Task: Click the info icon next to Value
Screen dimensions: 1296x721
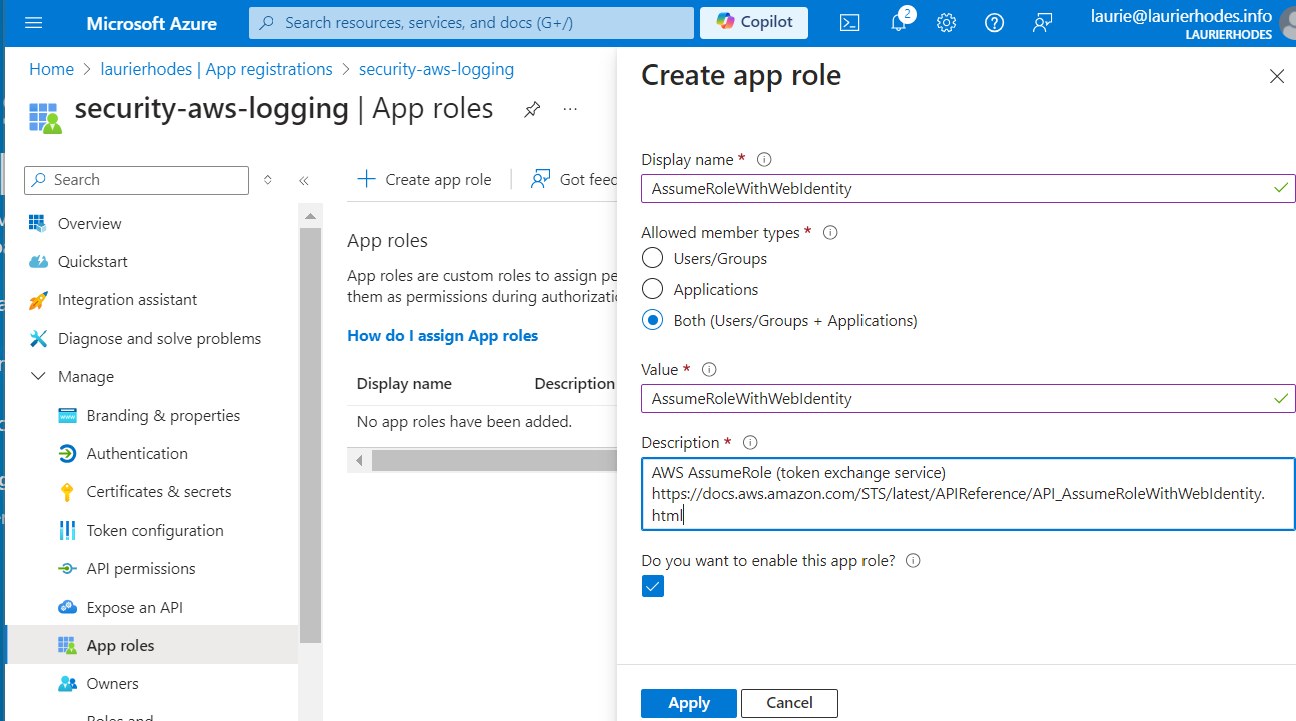Action: tap(709, 369)
